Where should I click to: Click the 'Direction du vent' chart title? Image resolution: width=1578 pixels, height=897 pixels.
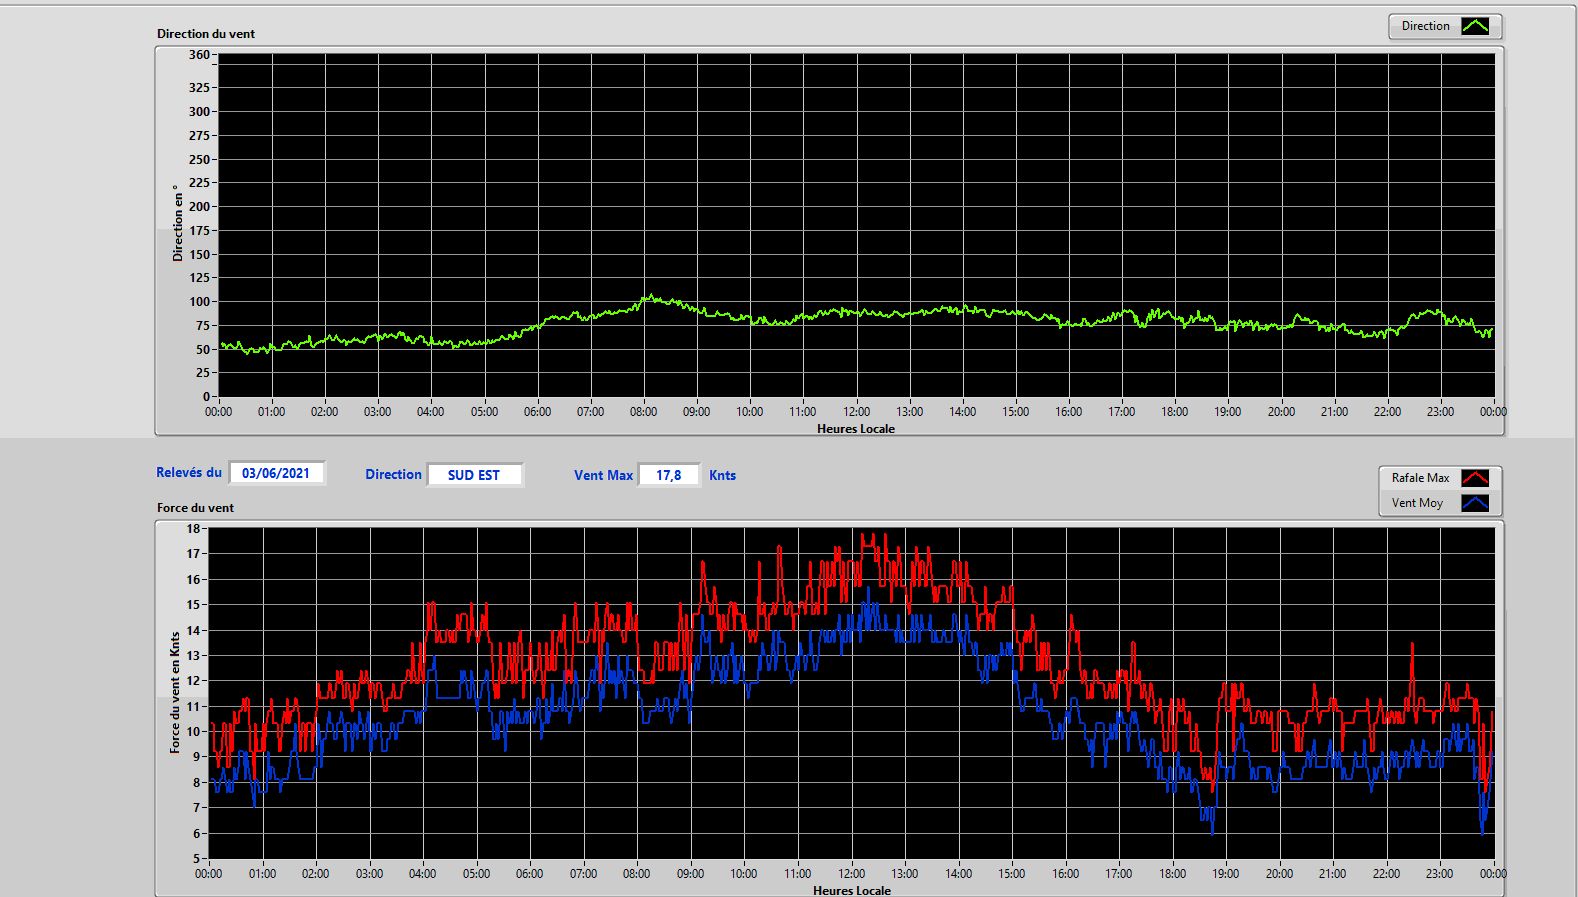pos(206,33)
